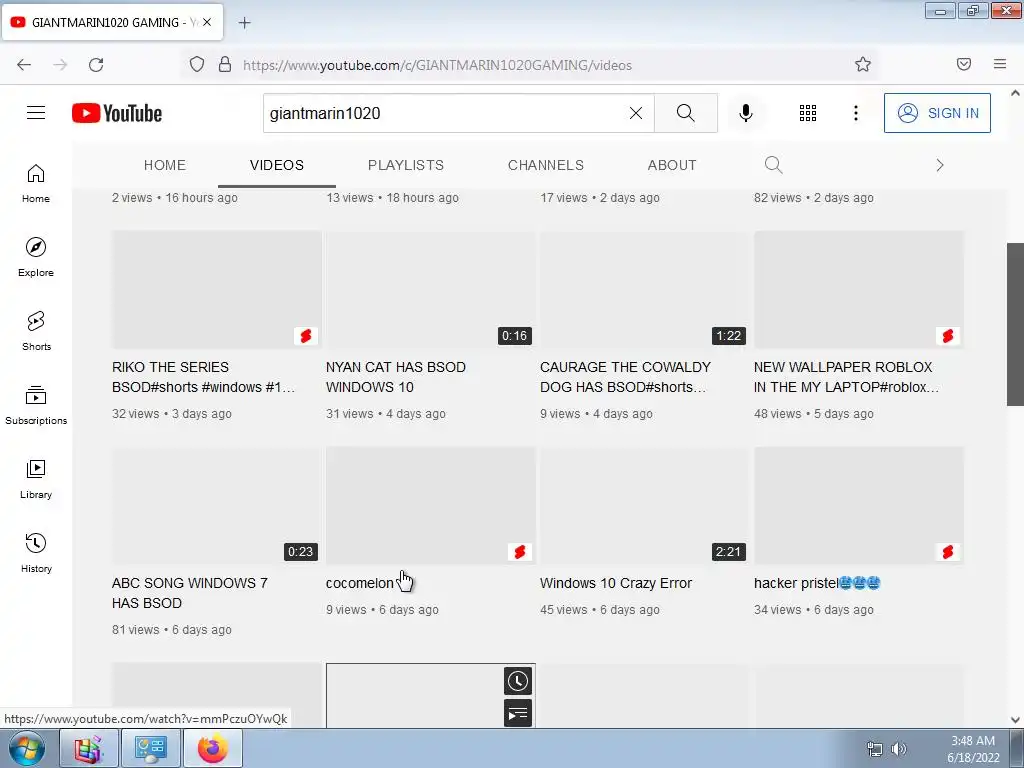The height and width of the screenshot is (768, 1024).
Task: Open NEW WALLPAPER ROBLOX video title
Action: (846, 377)
